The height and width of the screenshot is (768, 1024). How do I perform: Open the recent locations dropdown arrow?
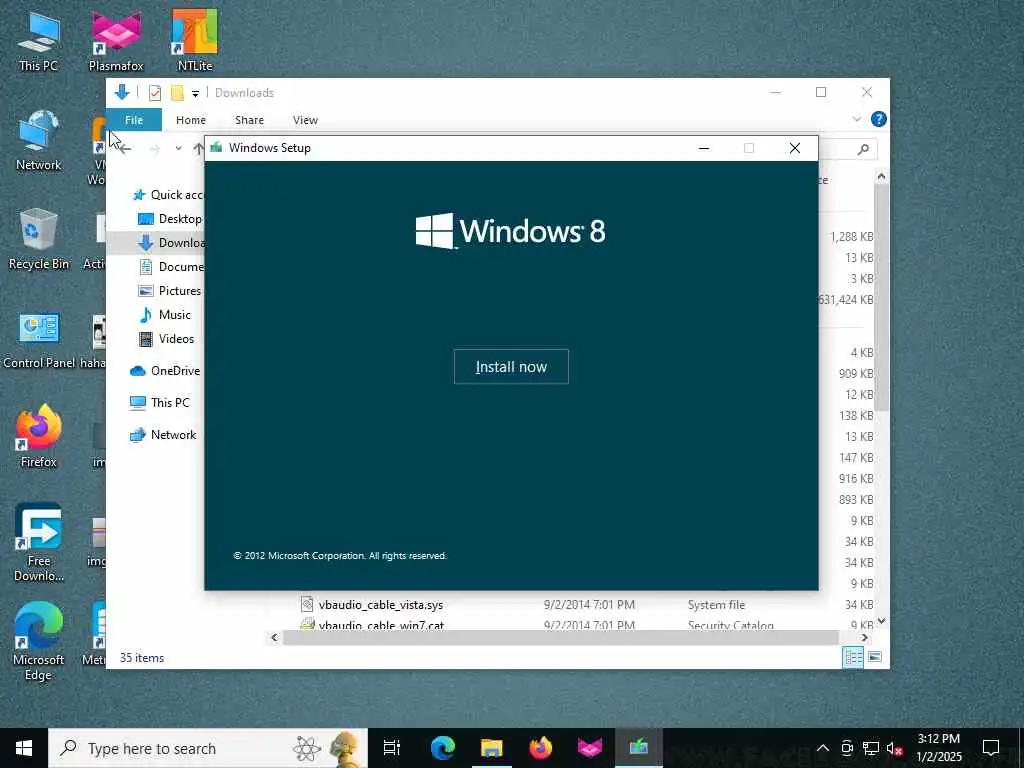tap(178, 149)
